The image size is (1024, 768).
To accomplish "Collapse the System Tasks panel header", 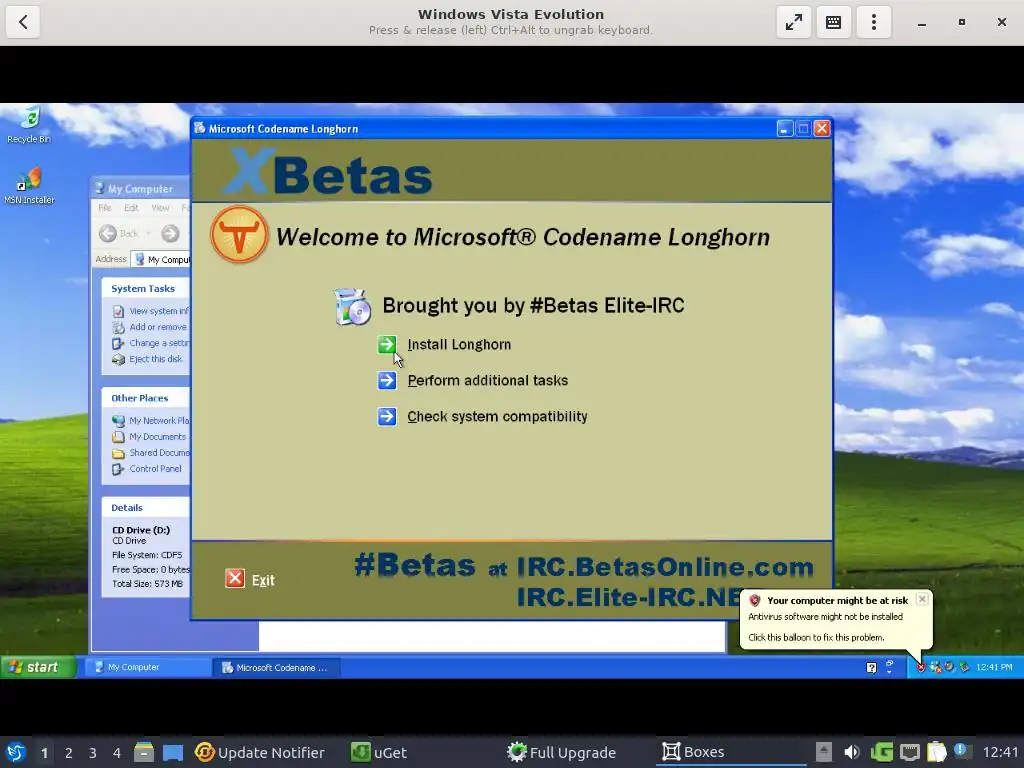I will click(x=146, y=288).
